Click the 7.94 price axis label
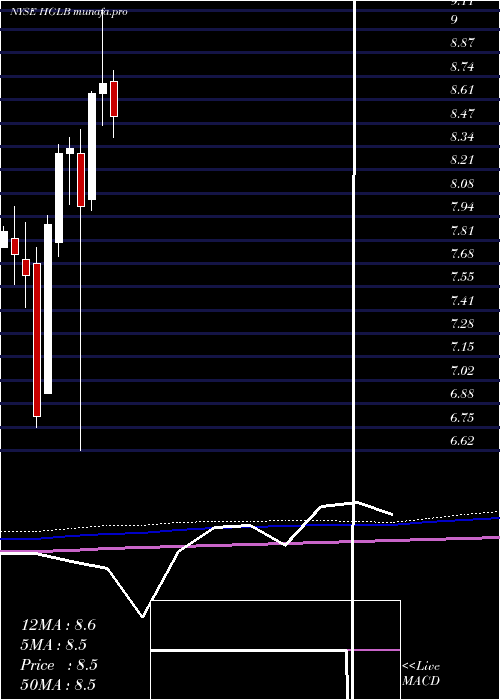500x700 pixels. click(x=462, y=207)
